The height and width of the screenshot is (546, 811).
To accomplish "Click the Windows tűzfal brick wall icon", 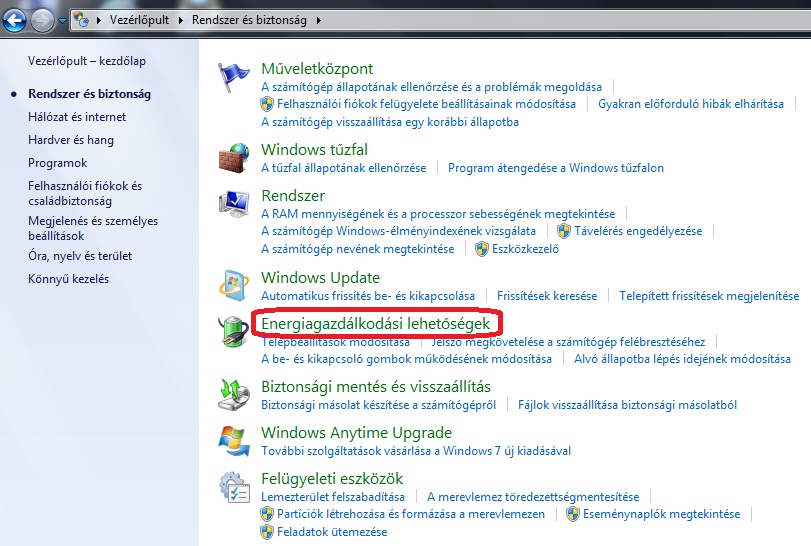I will click(234, 158).
